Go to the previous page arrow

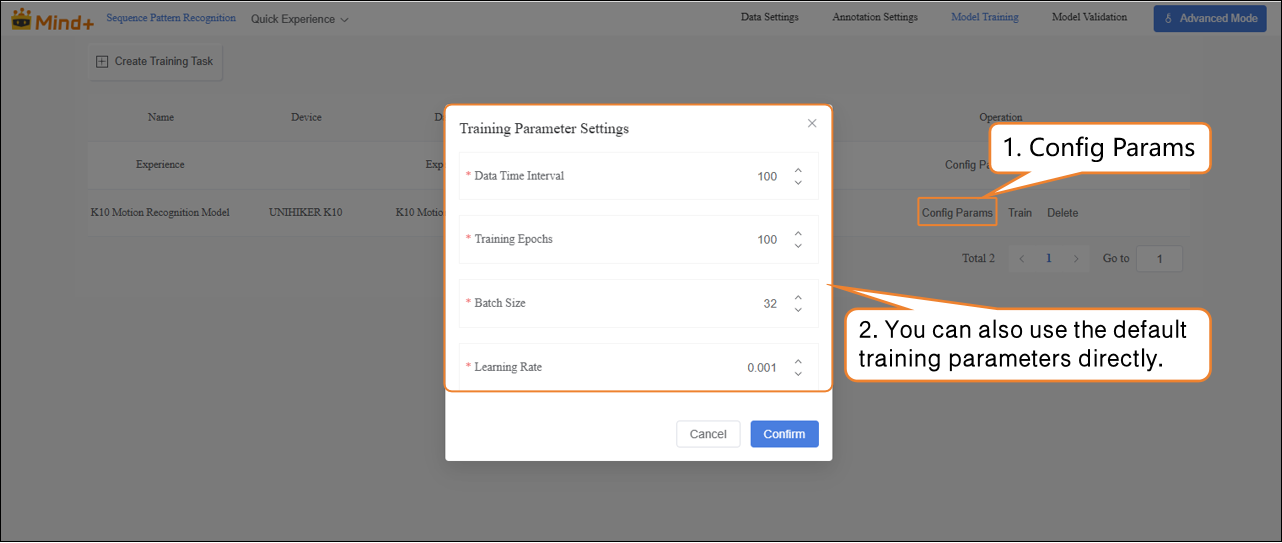[1021, 258]
